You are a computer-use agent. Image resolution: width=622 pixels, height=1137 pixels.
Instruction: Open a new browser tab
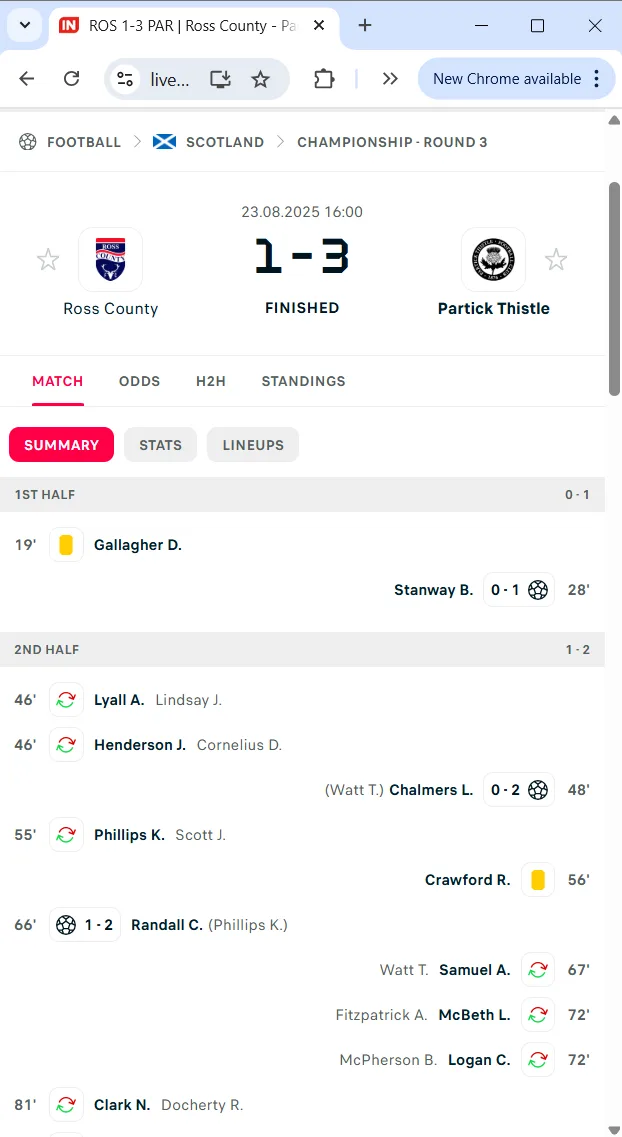[365, 26]
